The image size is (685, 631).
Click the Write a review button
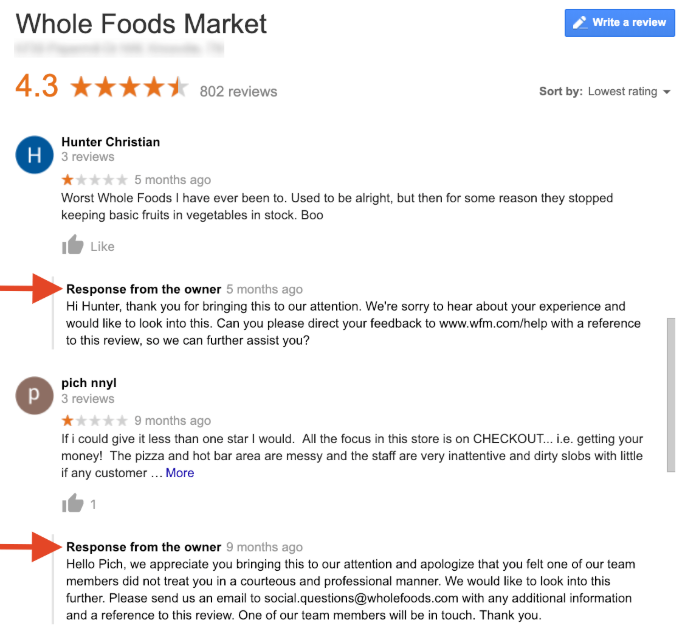coord(620,23)
